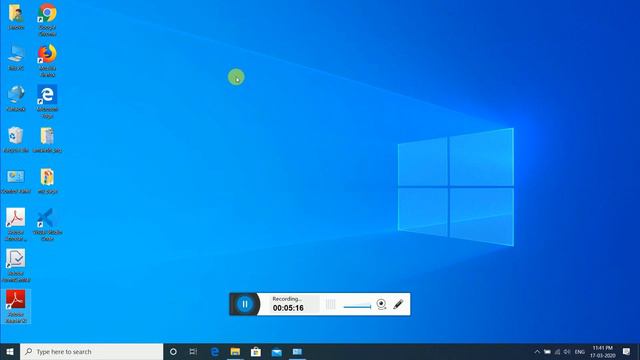
Task: Select the Control Panel desktop icon
Action: coord(16,181)
